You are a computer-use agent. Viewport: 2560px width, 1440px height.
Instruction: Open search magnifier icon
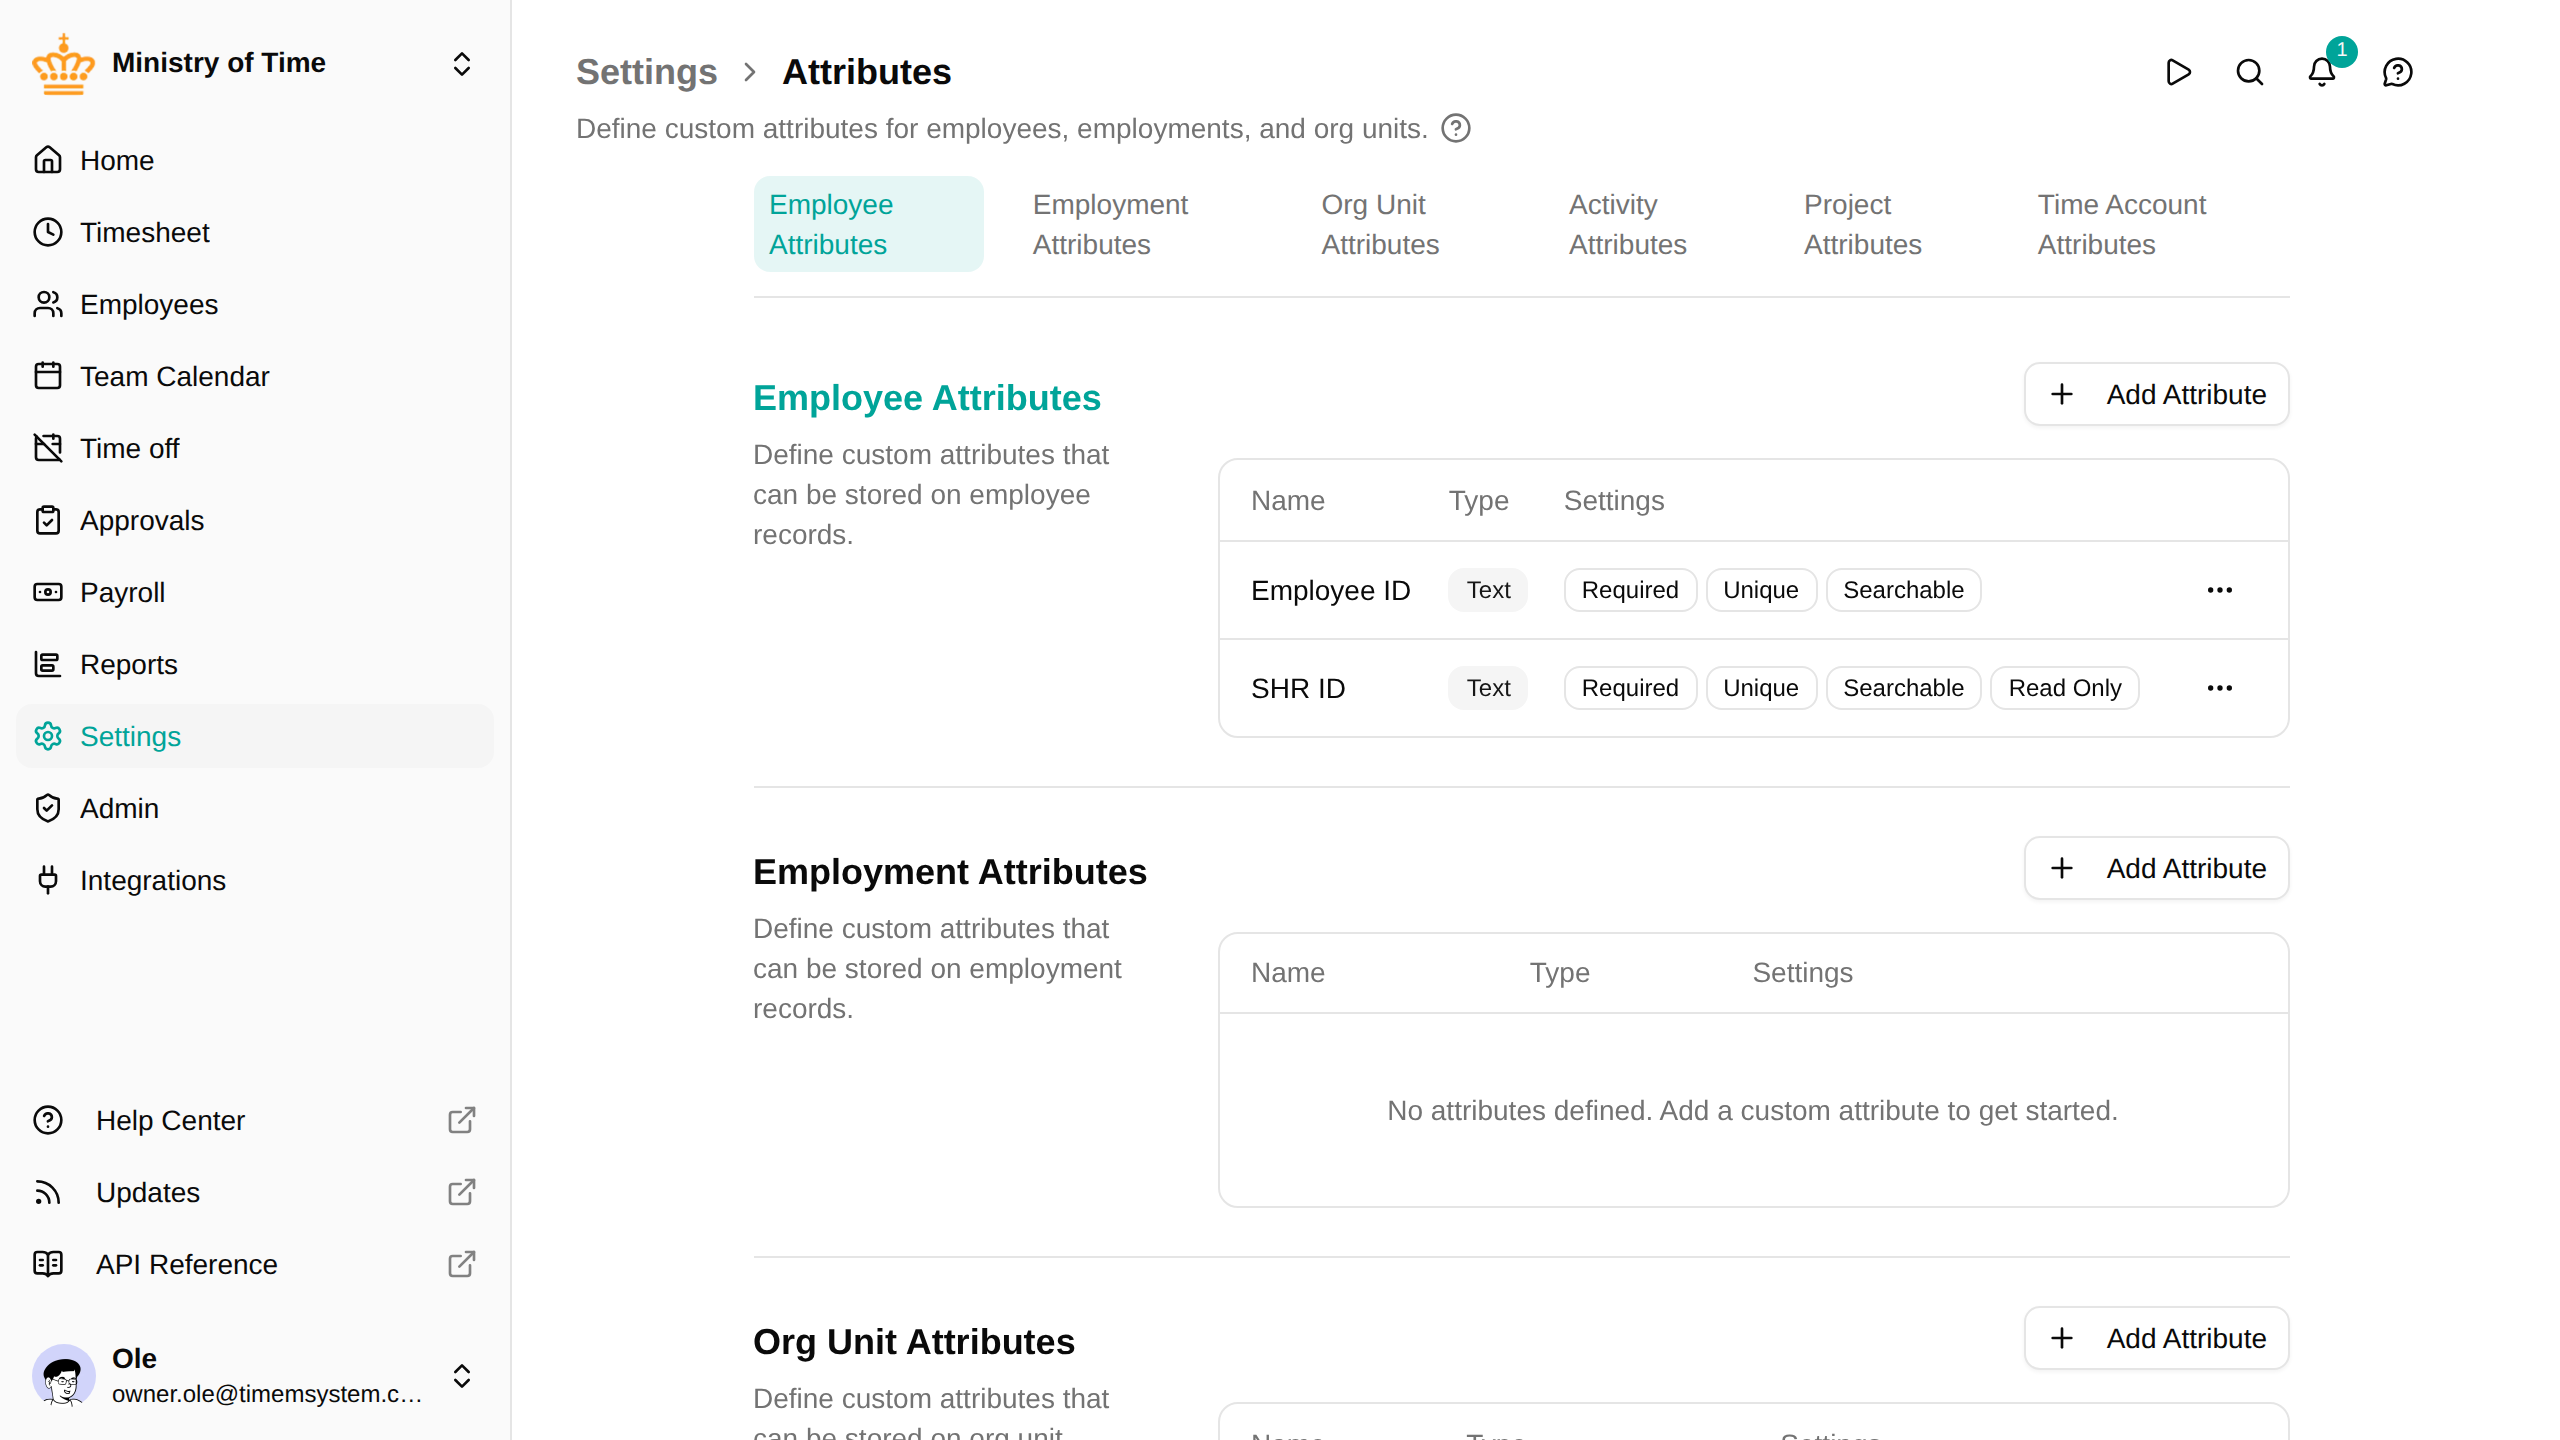(2250, 72)
